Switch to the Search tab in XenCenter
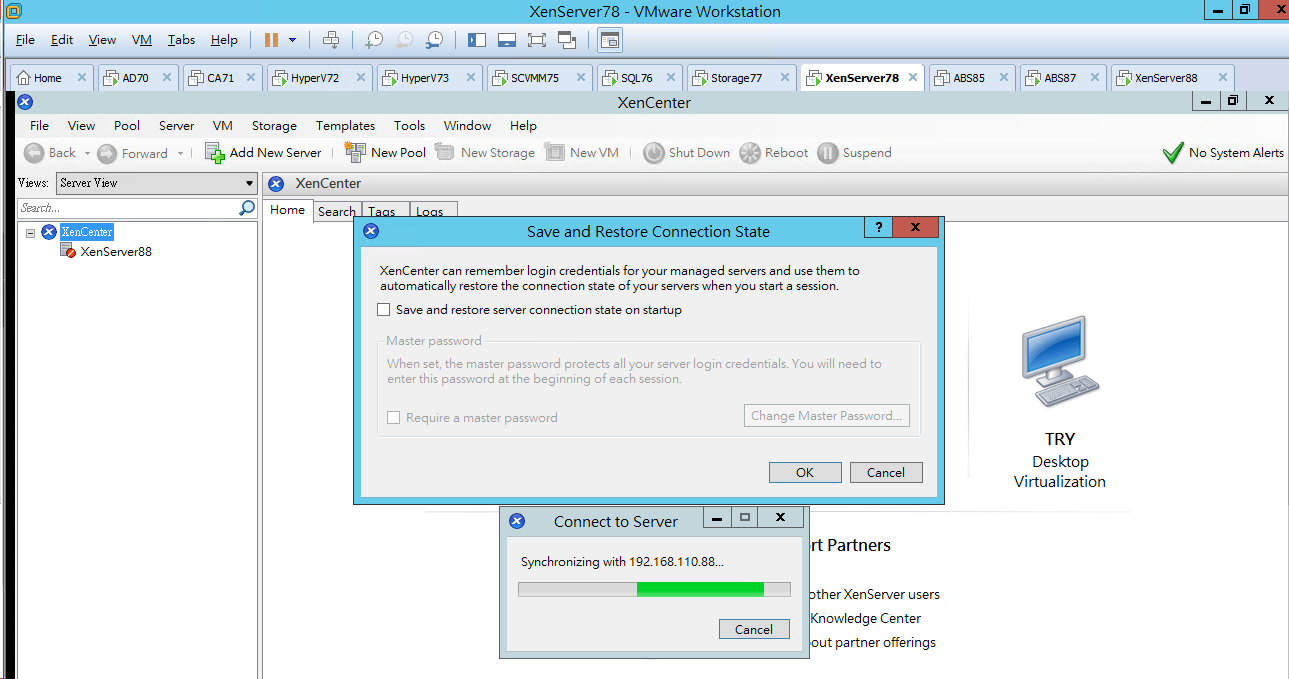This screenshot has height=679, width=1289. point(337,211)
